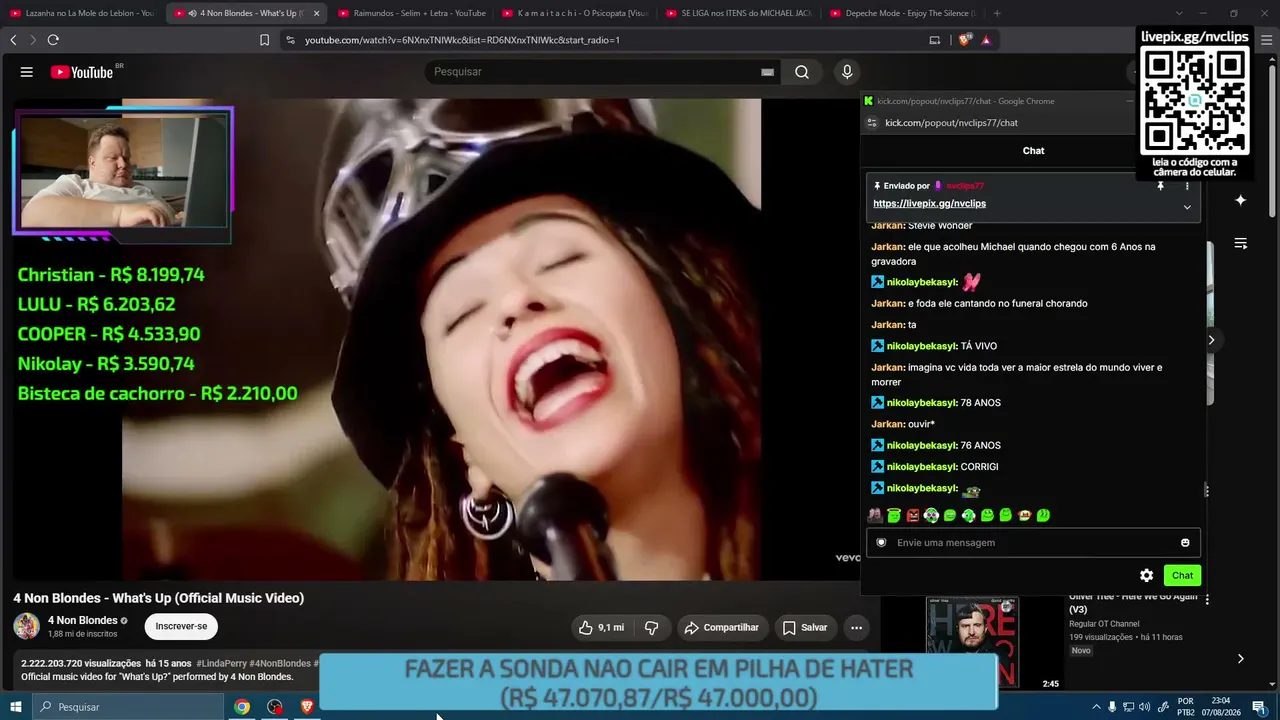Open the Windows Start menu
The image size is (1280, 720).
[16, 707]
